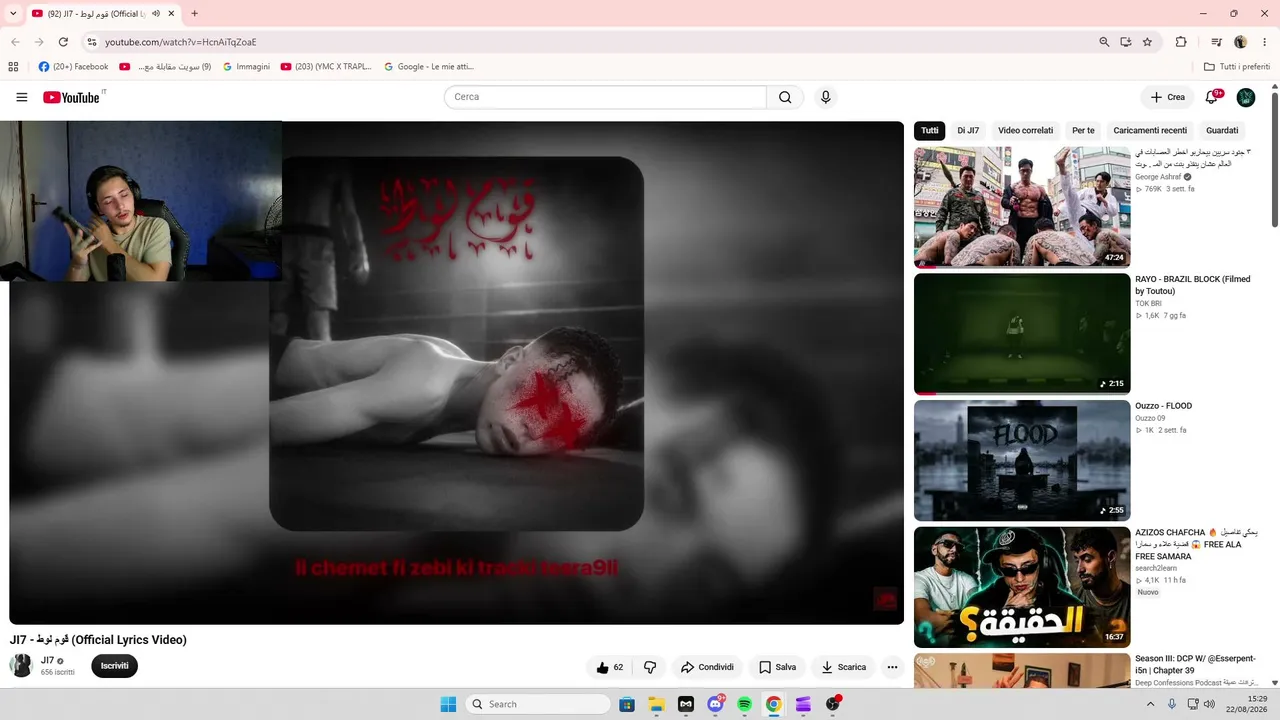Click the Windows Start button
Viewport: 1280px width, 720px height.
[x=448, y=704]
